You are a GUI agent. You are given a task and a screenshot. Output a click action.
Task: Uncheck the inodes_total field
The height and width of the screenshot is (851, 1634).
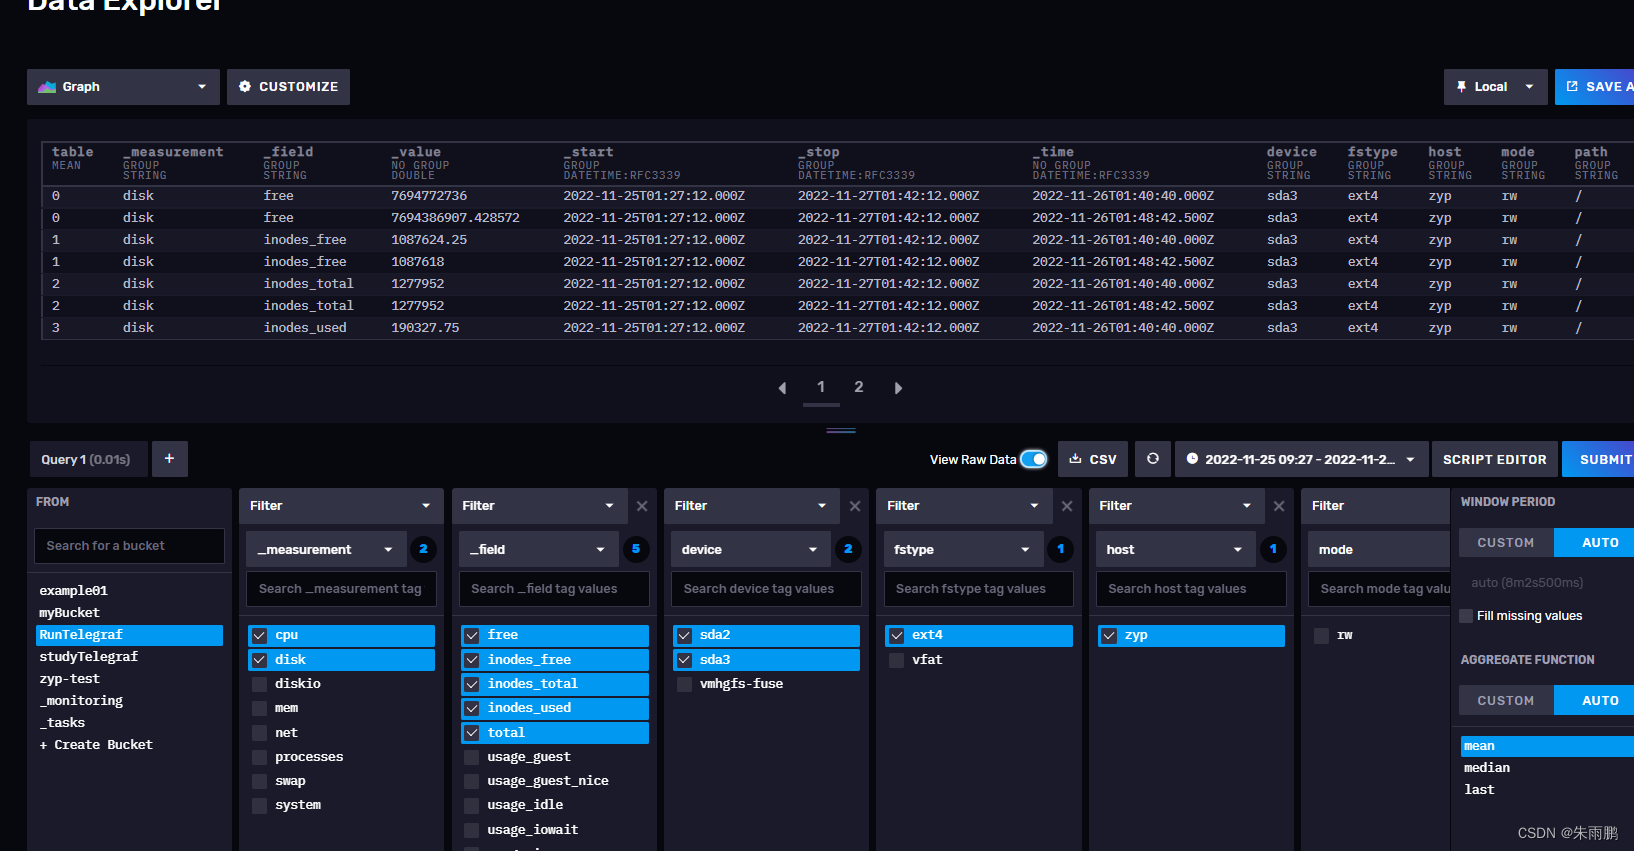(554, 684)
